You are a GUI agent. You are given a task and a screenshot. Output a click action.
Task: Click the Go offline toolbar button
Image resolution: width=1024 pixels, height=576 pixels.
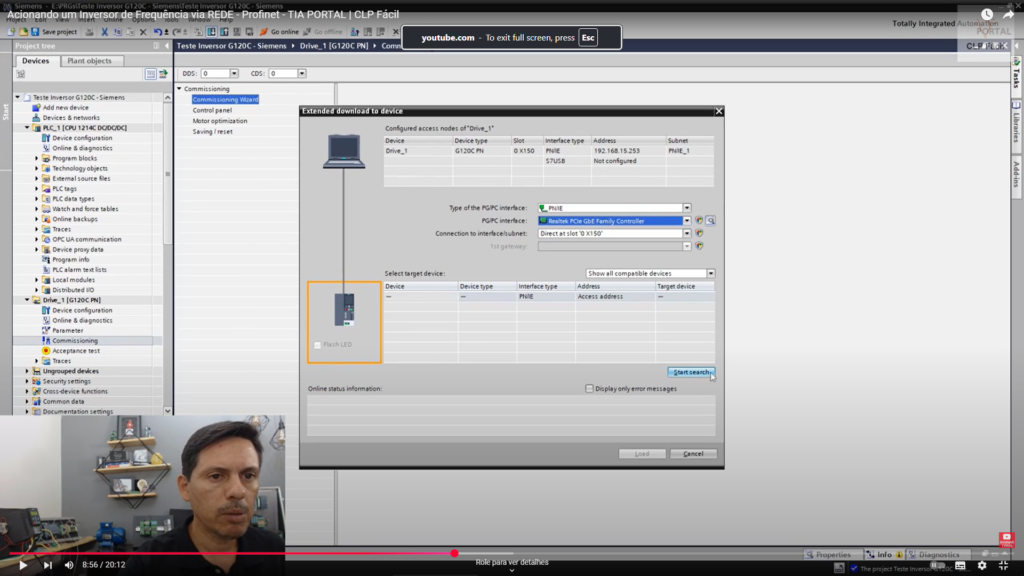(323, 32)
